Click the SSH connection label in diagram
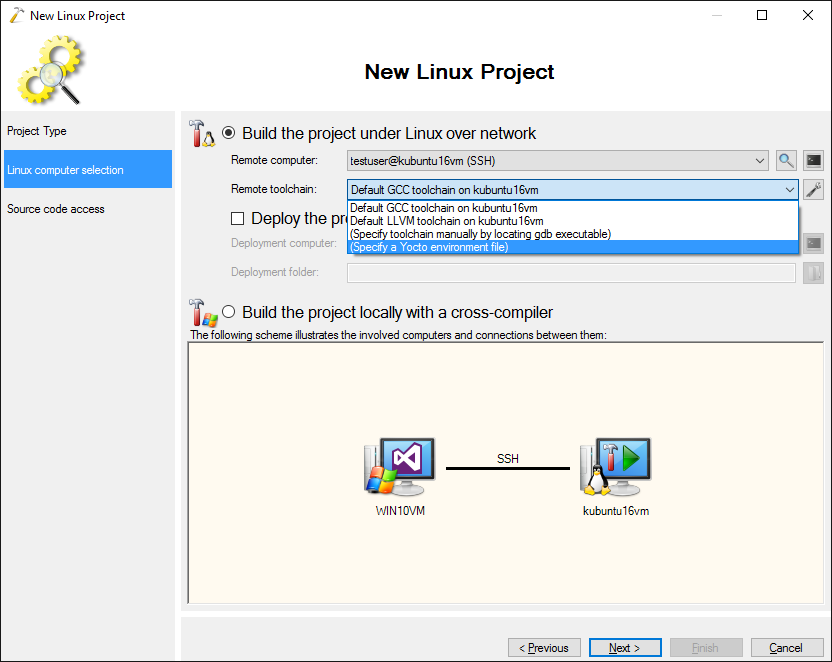This screenshot has width=832, height=662. (508, 458)
